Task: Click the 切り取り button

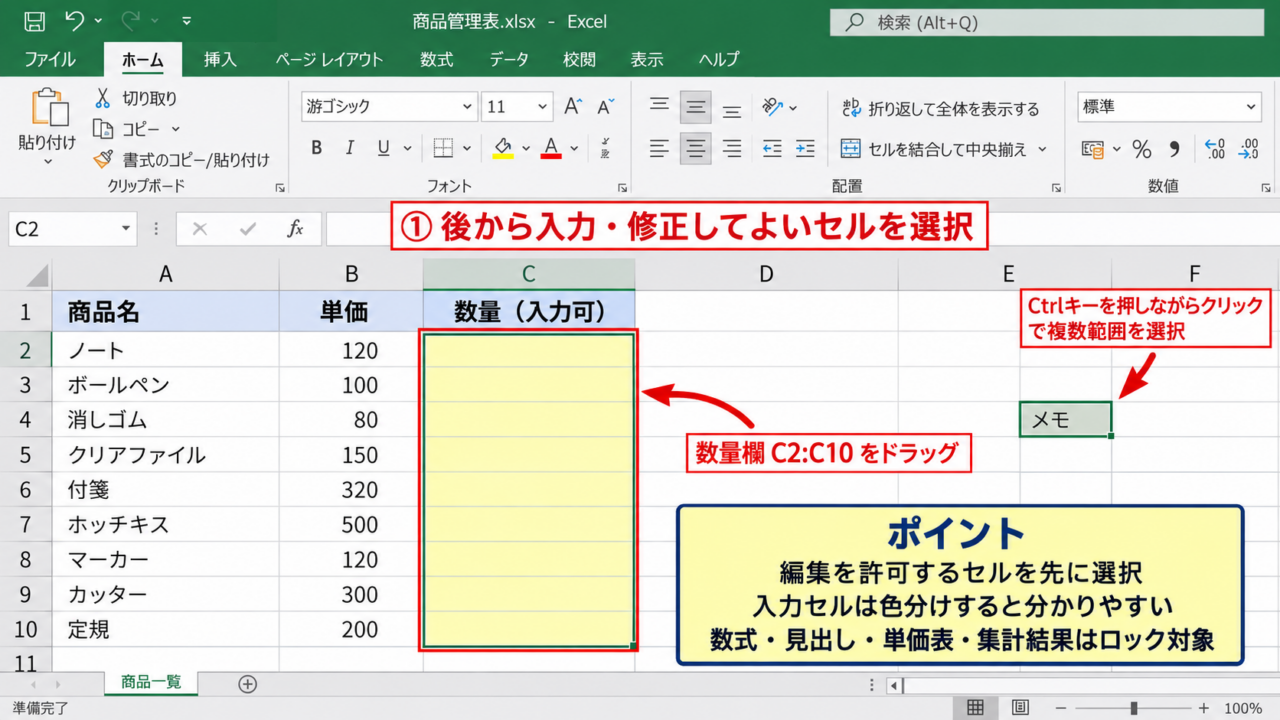Action: pyautogui.click(x=136, y=98)
